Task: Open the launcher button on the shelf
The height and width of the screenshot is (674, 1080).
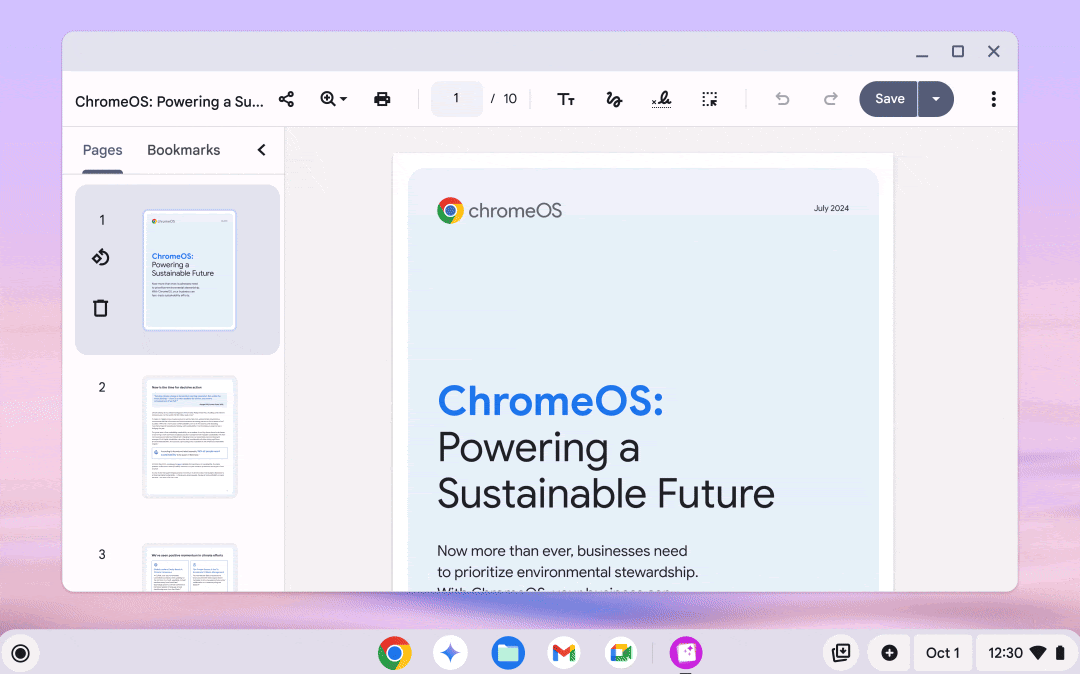Action: pos(21,653)
